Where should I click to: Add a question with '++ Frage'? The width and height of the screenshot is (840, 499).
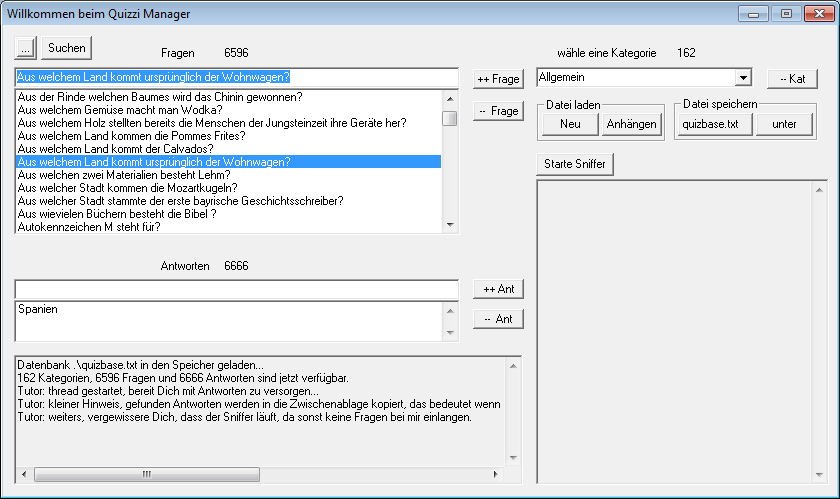498,79
